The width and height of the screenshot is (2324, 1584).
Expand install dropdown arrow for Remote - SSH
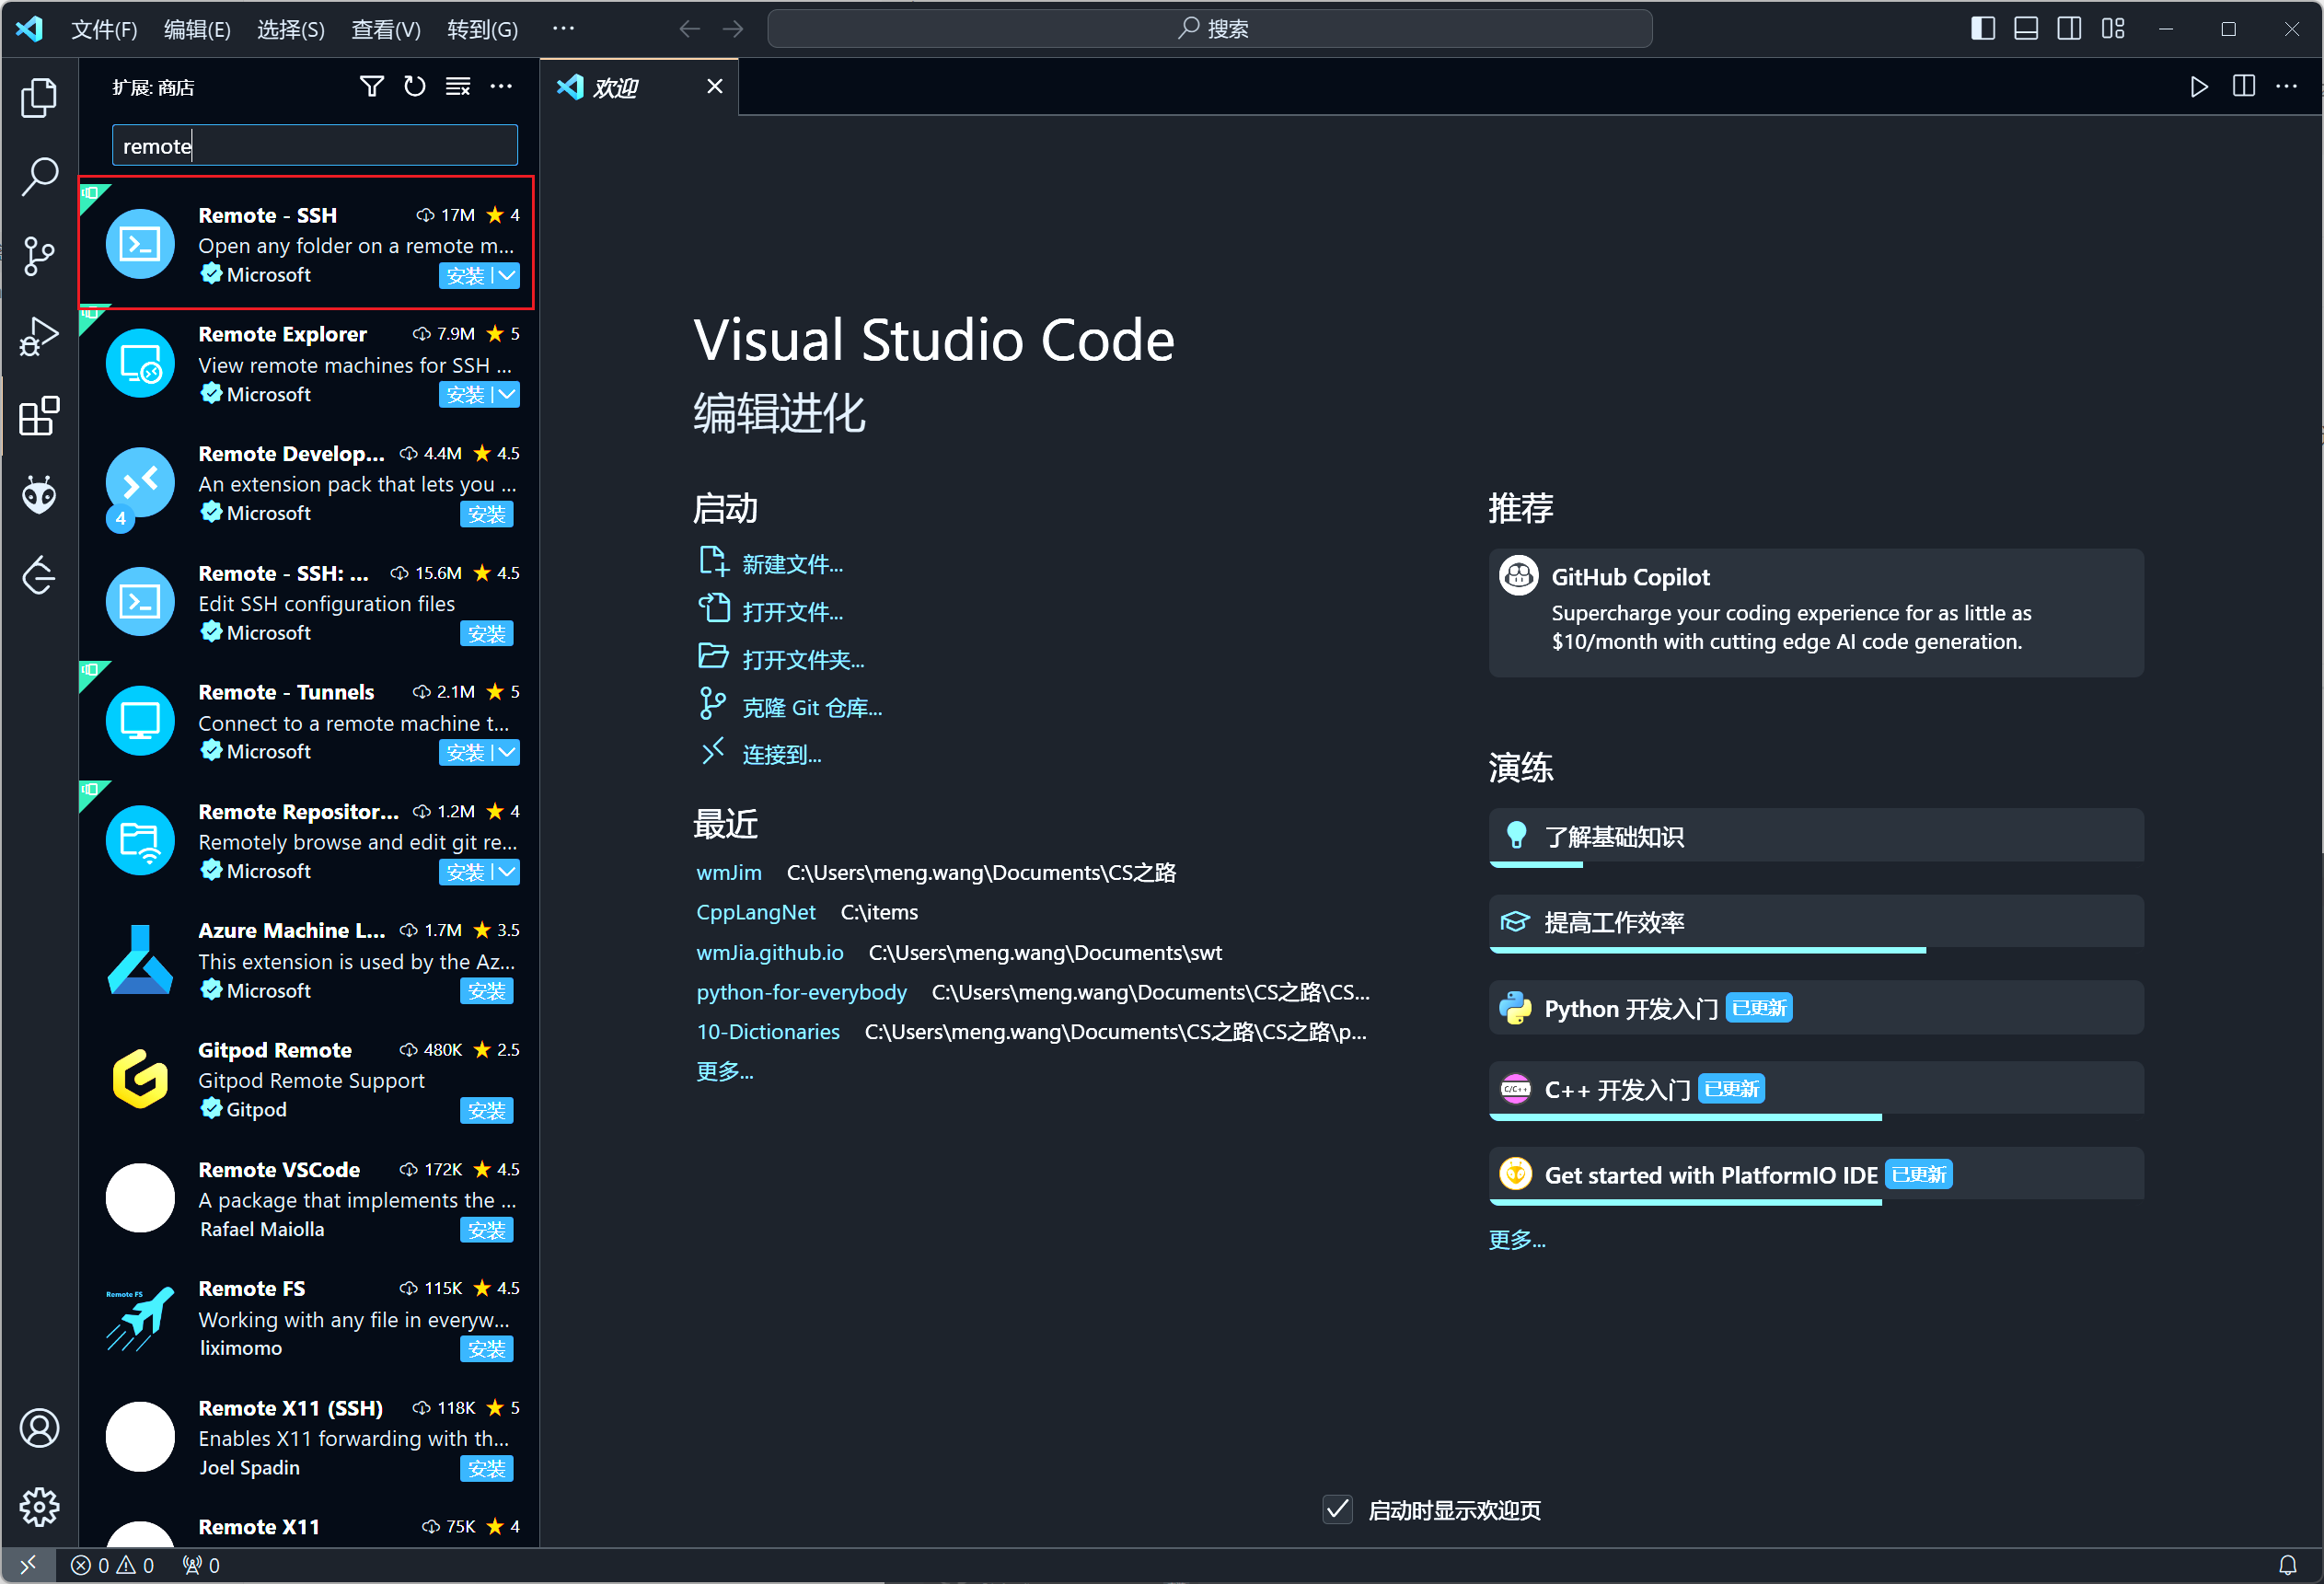tap(508, 275)
